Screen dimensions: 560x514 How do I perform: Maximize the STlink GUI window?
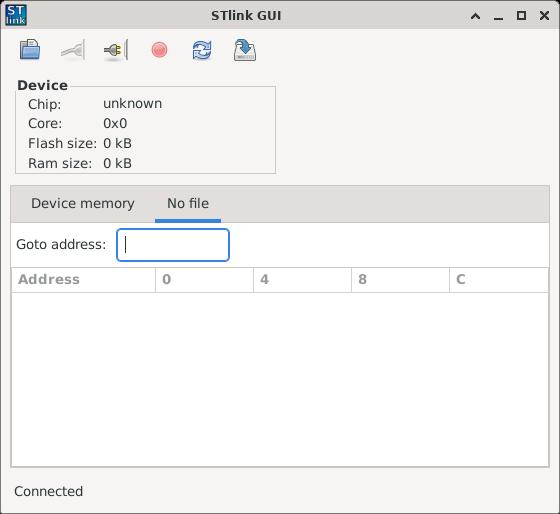[x=521, y=16]
